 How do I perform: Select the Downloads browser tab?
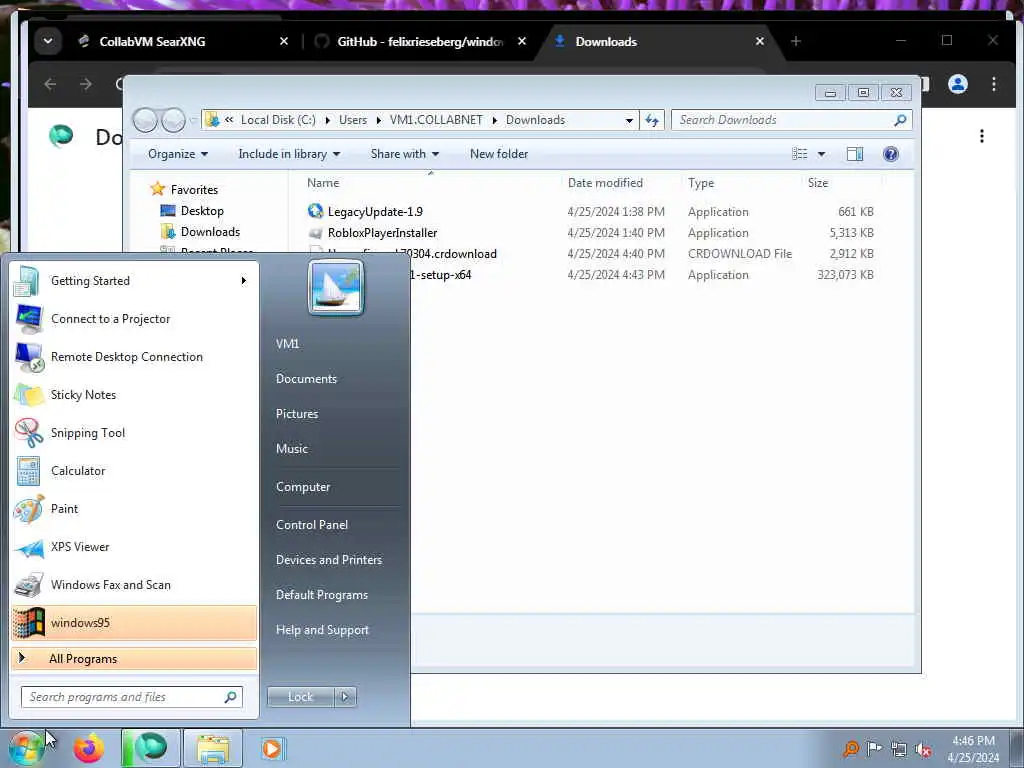pos(660,41)
